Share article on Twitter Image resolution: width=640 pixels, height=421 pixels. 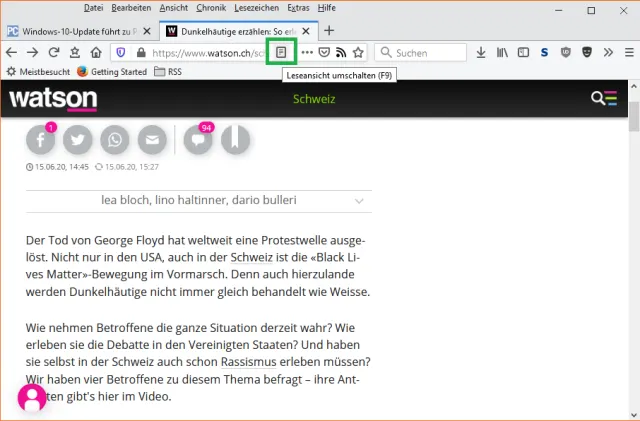[x=78, y=141]
